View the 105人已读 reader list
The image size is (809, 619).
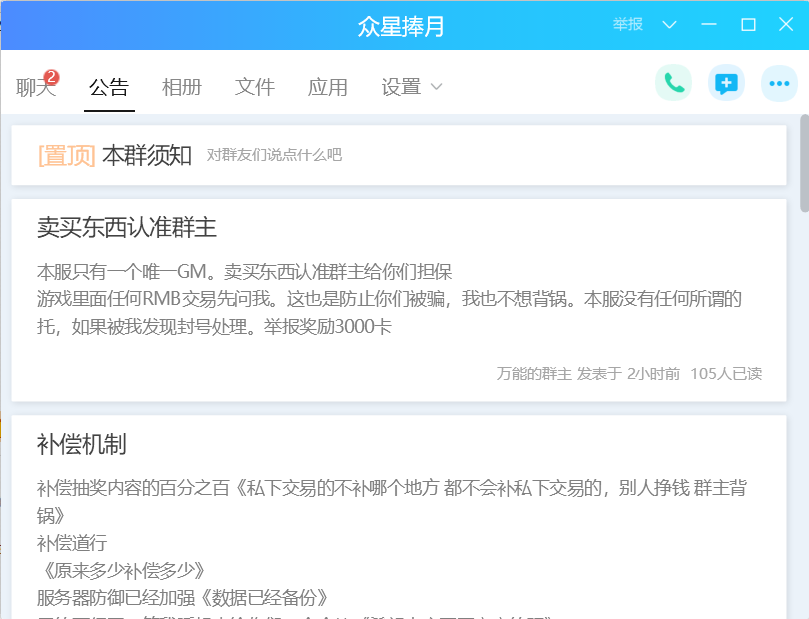pyautogui.click(x=726, y=374)
